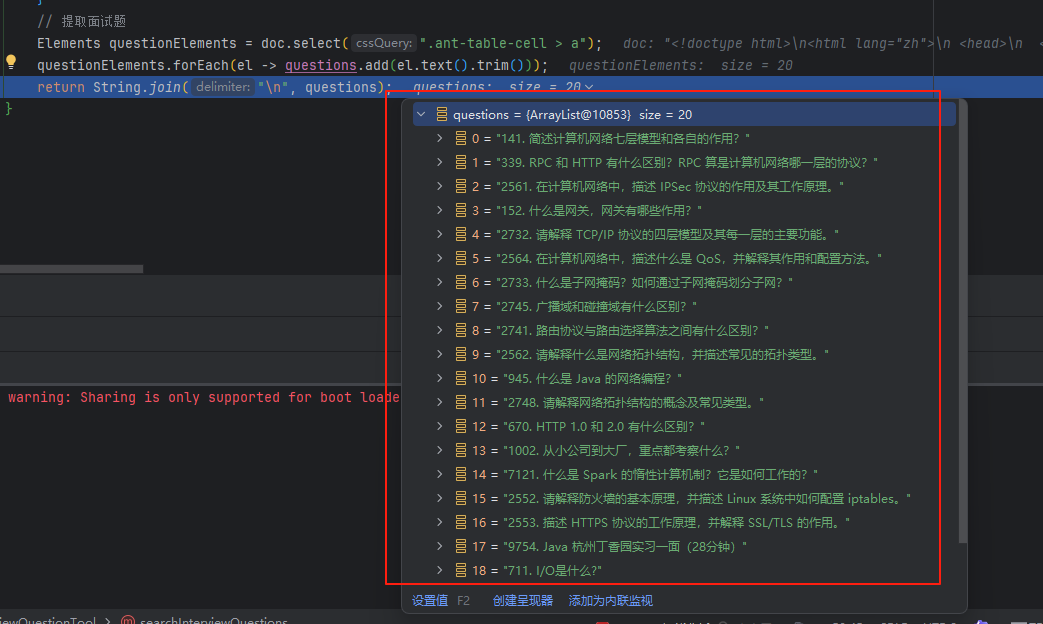The image size is (1043, 624).
Task: Expand entry 1 starting with "339. RPC"
Action: (x=440, y=162)
